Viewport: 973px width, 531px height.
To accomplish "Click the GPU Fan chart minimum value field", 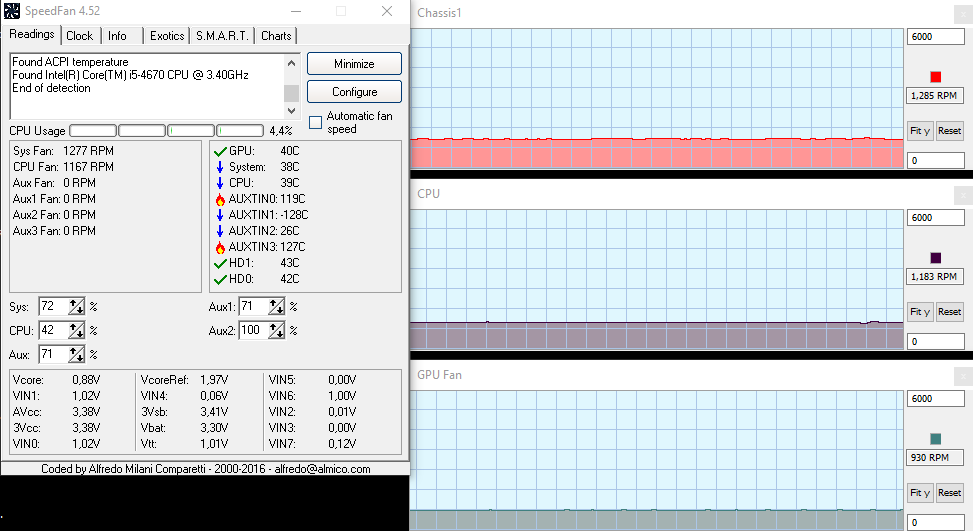I will [936, 522].
